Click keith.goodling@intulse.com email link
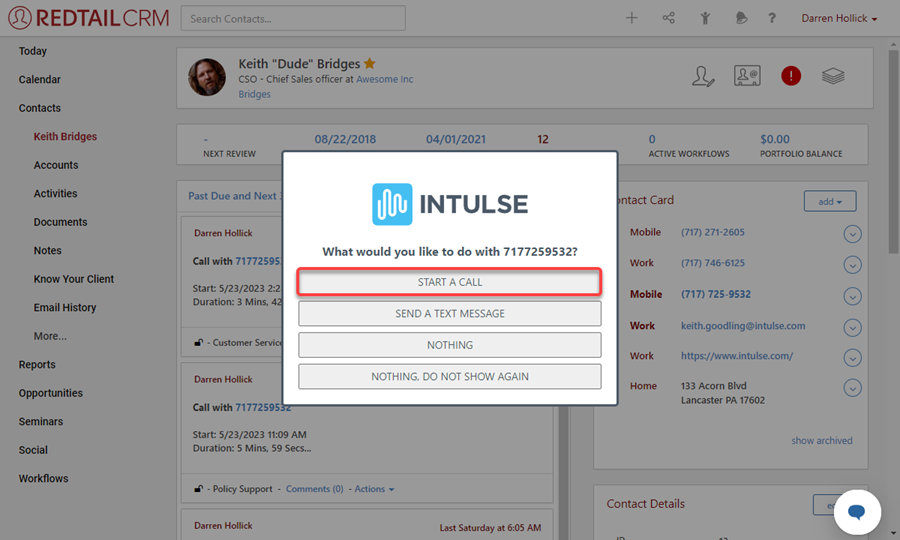This screenshot has height=540, width=900. pos(743,326)
